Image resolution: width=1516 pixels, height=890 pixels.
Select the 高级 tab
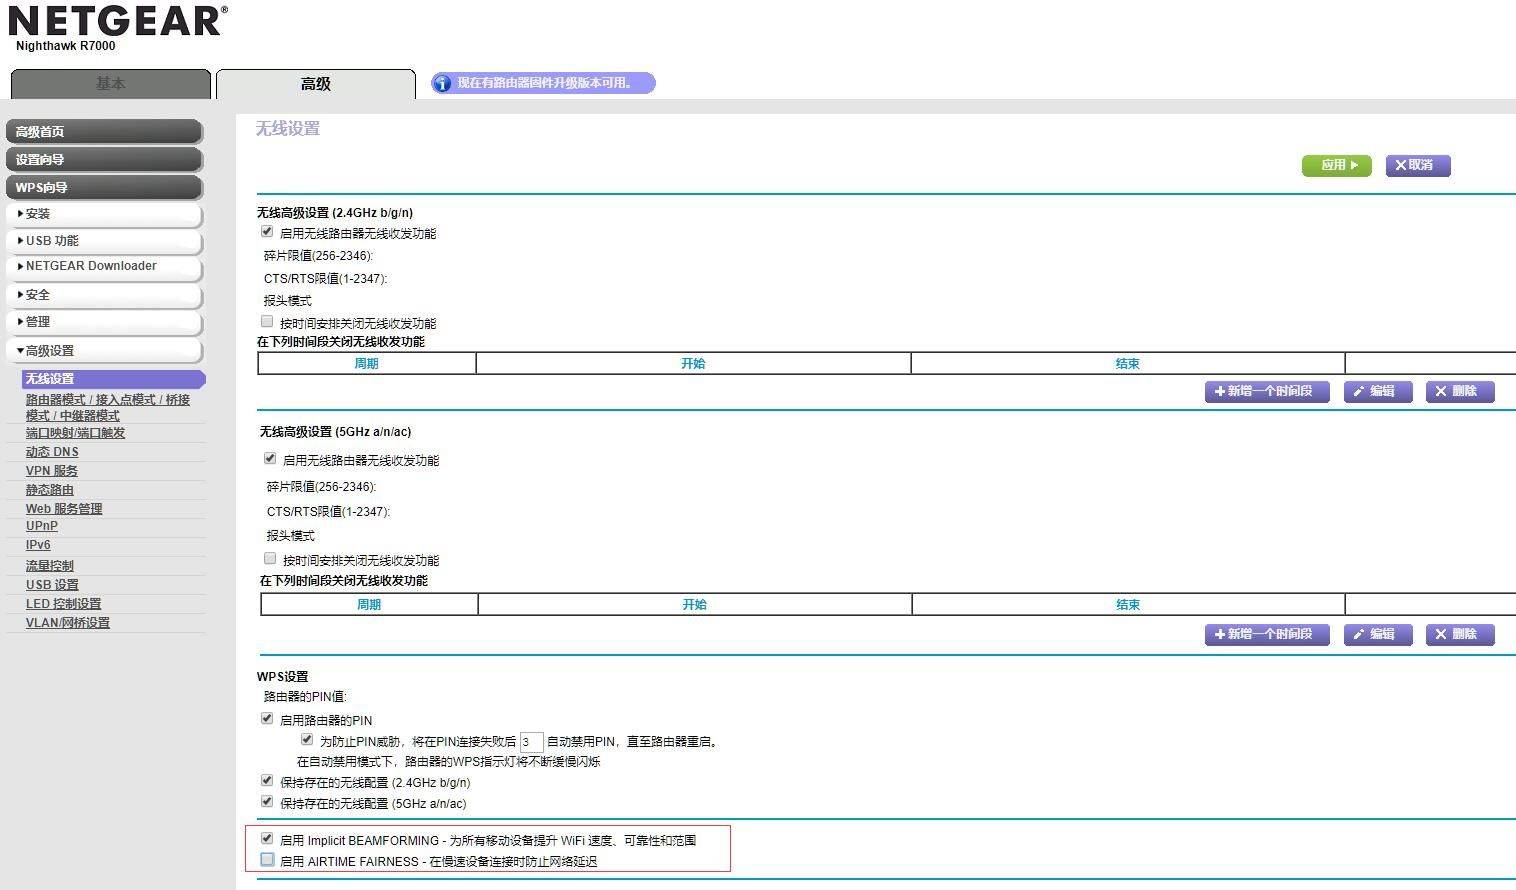(315, 84)
